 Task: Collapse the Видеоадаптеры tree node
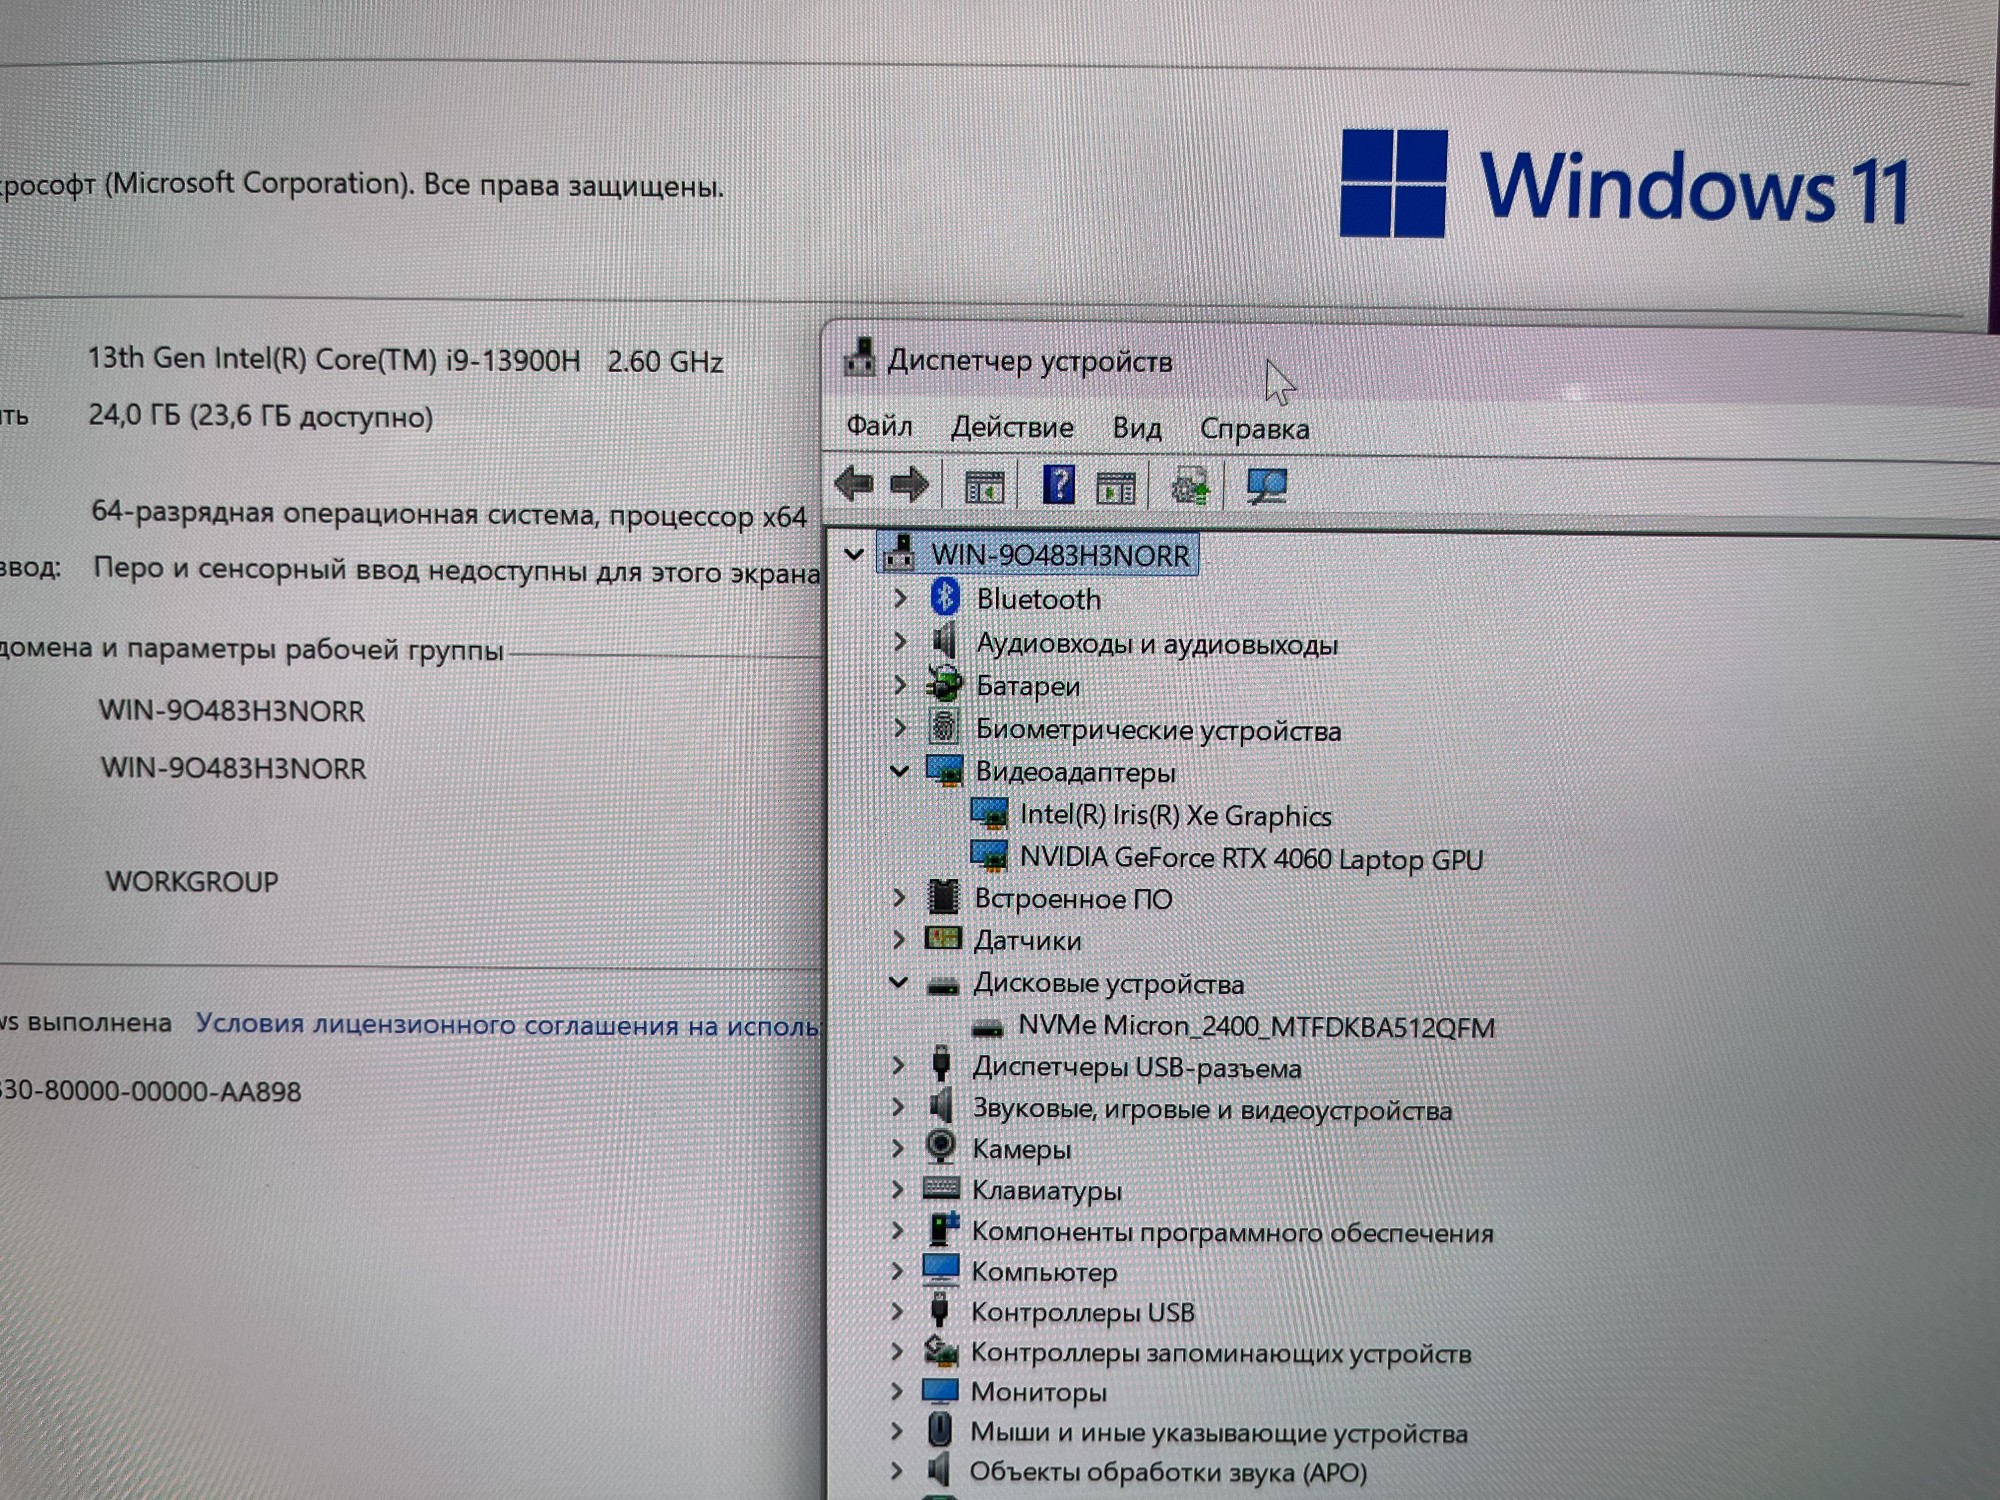point(899,771)
